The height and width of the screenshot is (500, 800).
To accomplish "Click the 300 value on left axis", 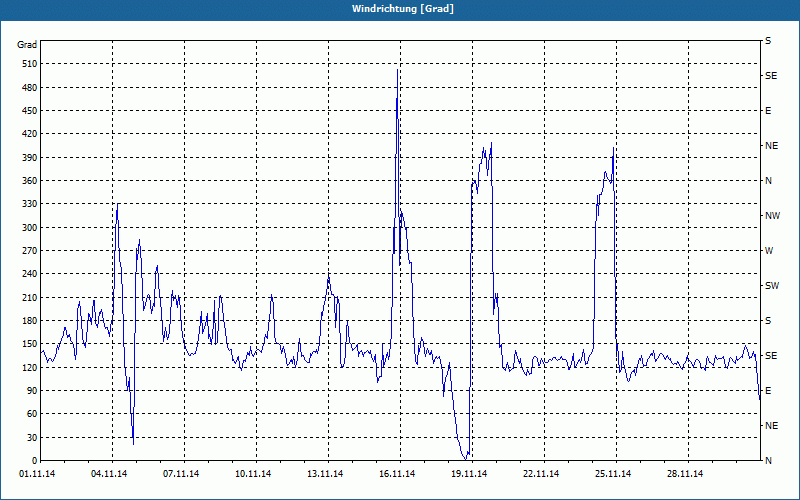I will click(31, 228).
